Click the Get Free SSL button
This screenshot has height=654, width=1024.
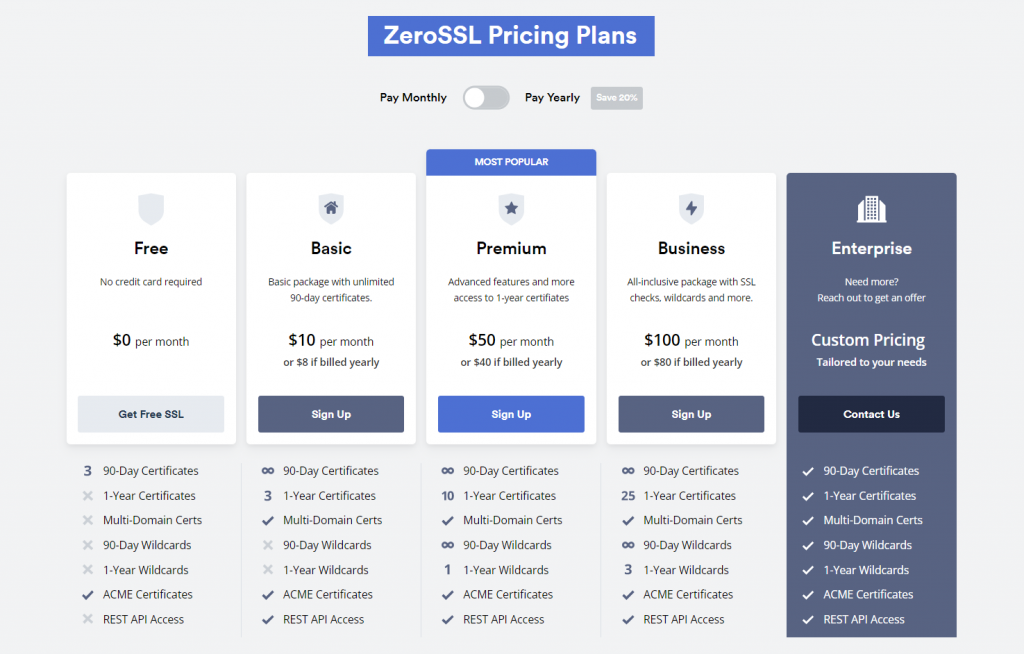pos(151,414)
